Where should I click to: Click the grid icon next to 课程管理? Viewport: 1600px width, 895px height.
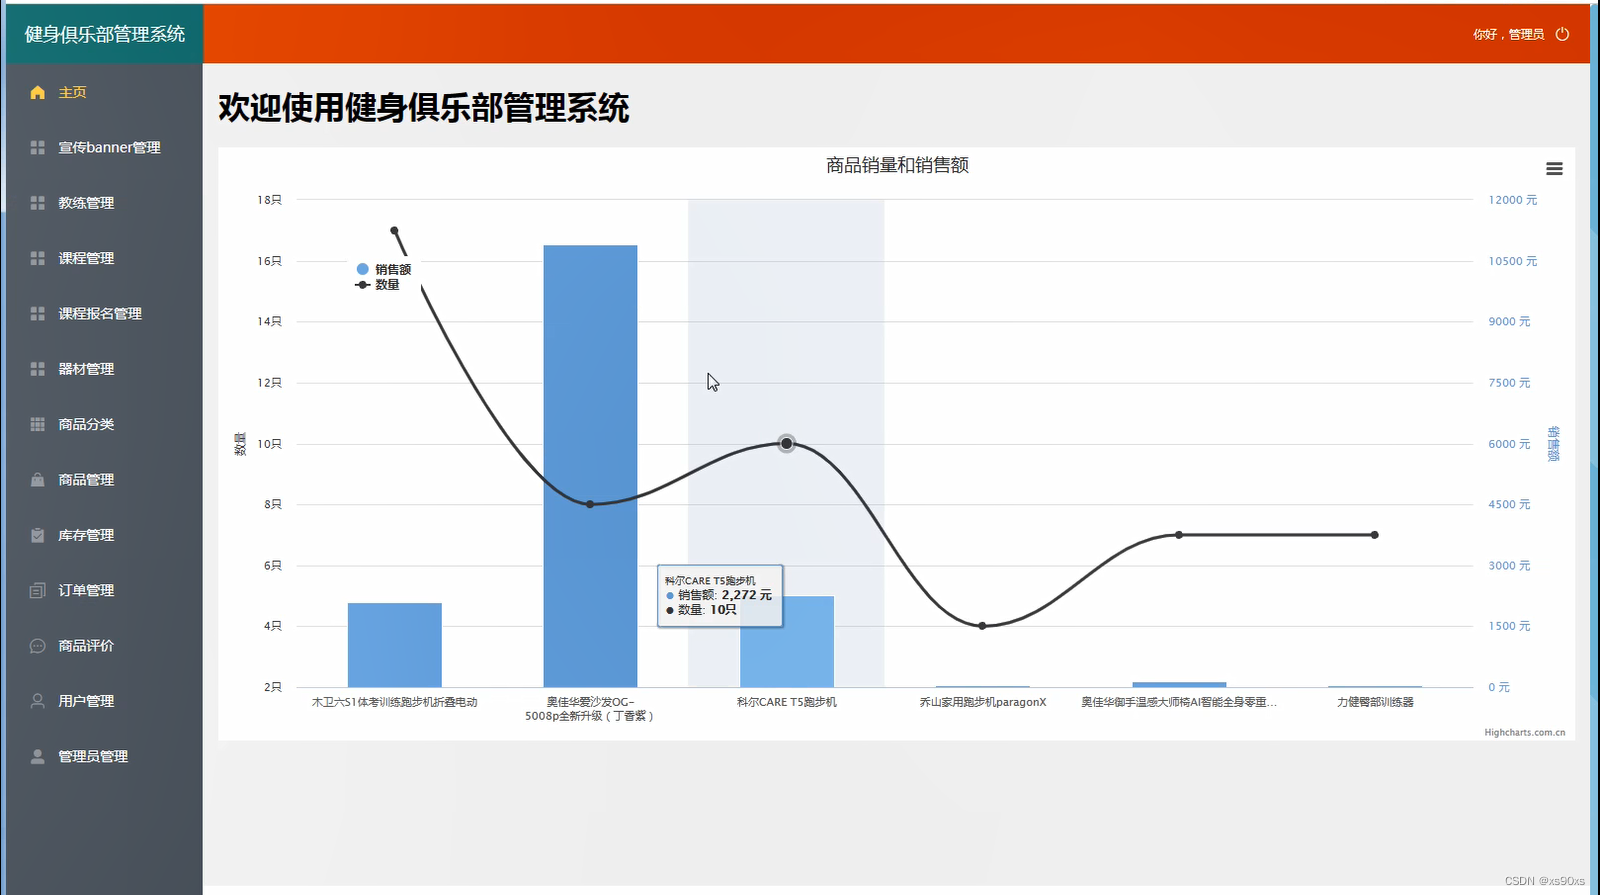click(37, 258)
